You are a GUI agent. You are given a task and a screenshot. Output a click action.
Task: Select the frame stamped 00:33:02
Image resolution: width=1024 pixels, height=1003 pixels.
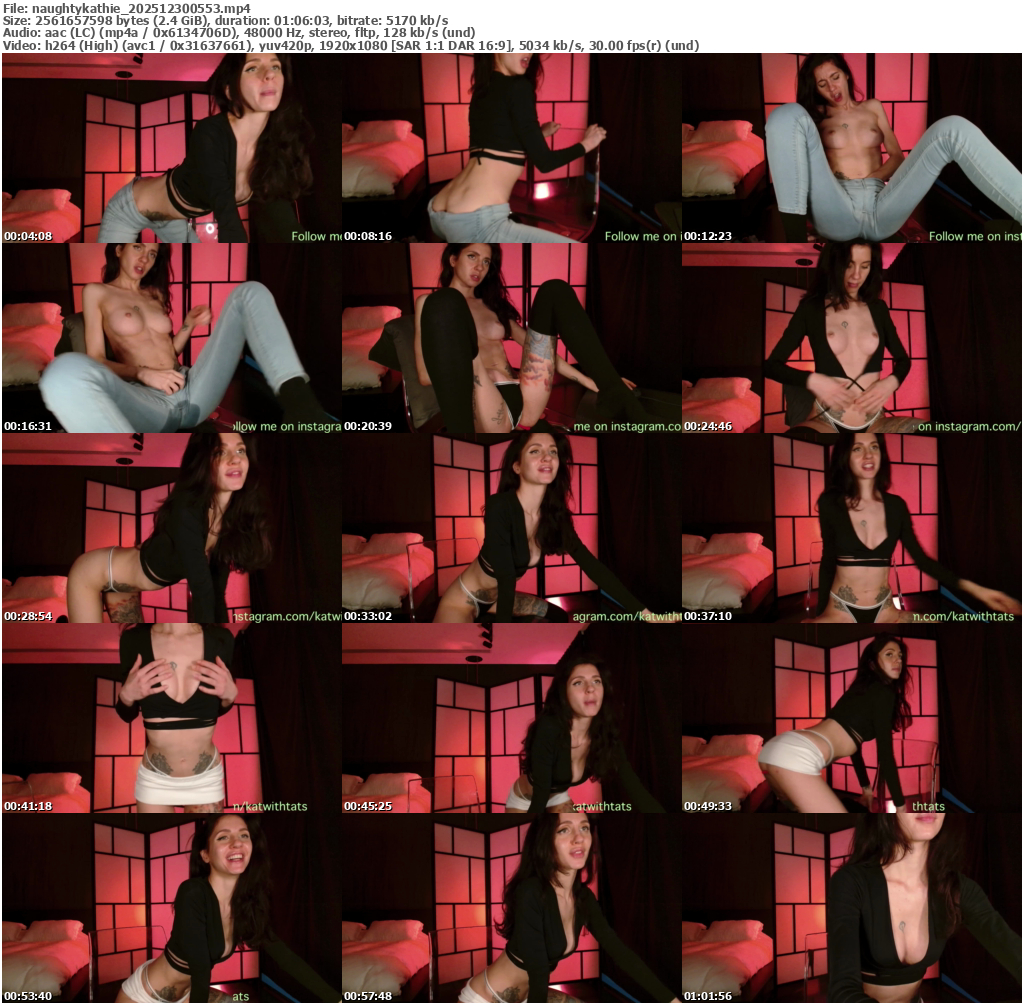(511, 528)
